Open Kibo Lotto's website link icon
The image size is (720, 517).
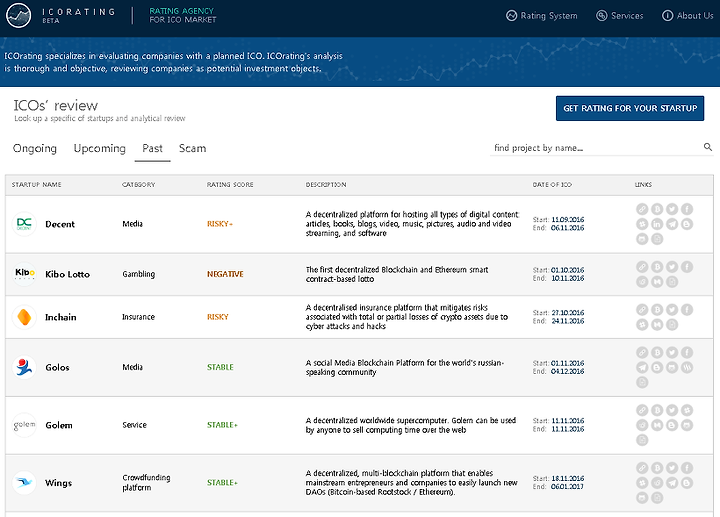[642, 267]
